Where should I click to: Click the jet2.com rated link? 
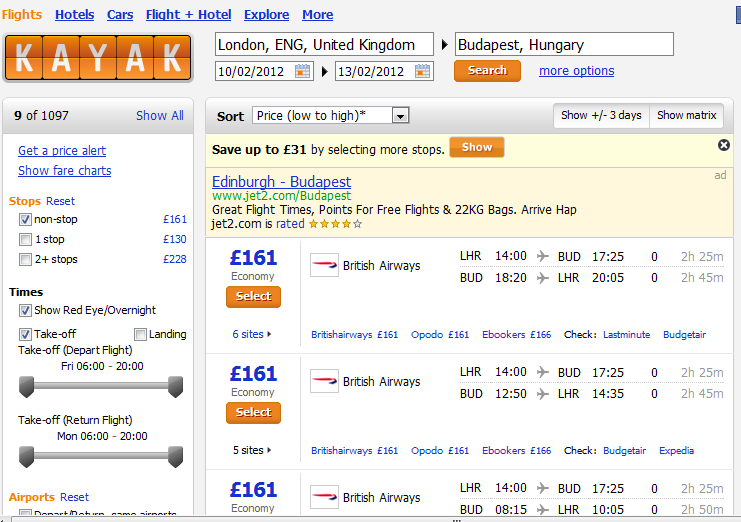click(290, 224)
